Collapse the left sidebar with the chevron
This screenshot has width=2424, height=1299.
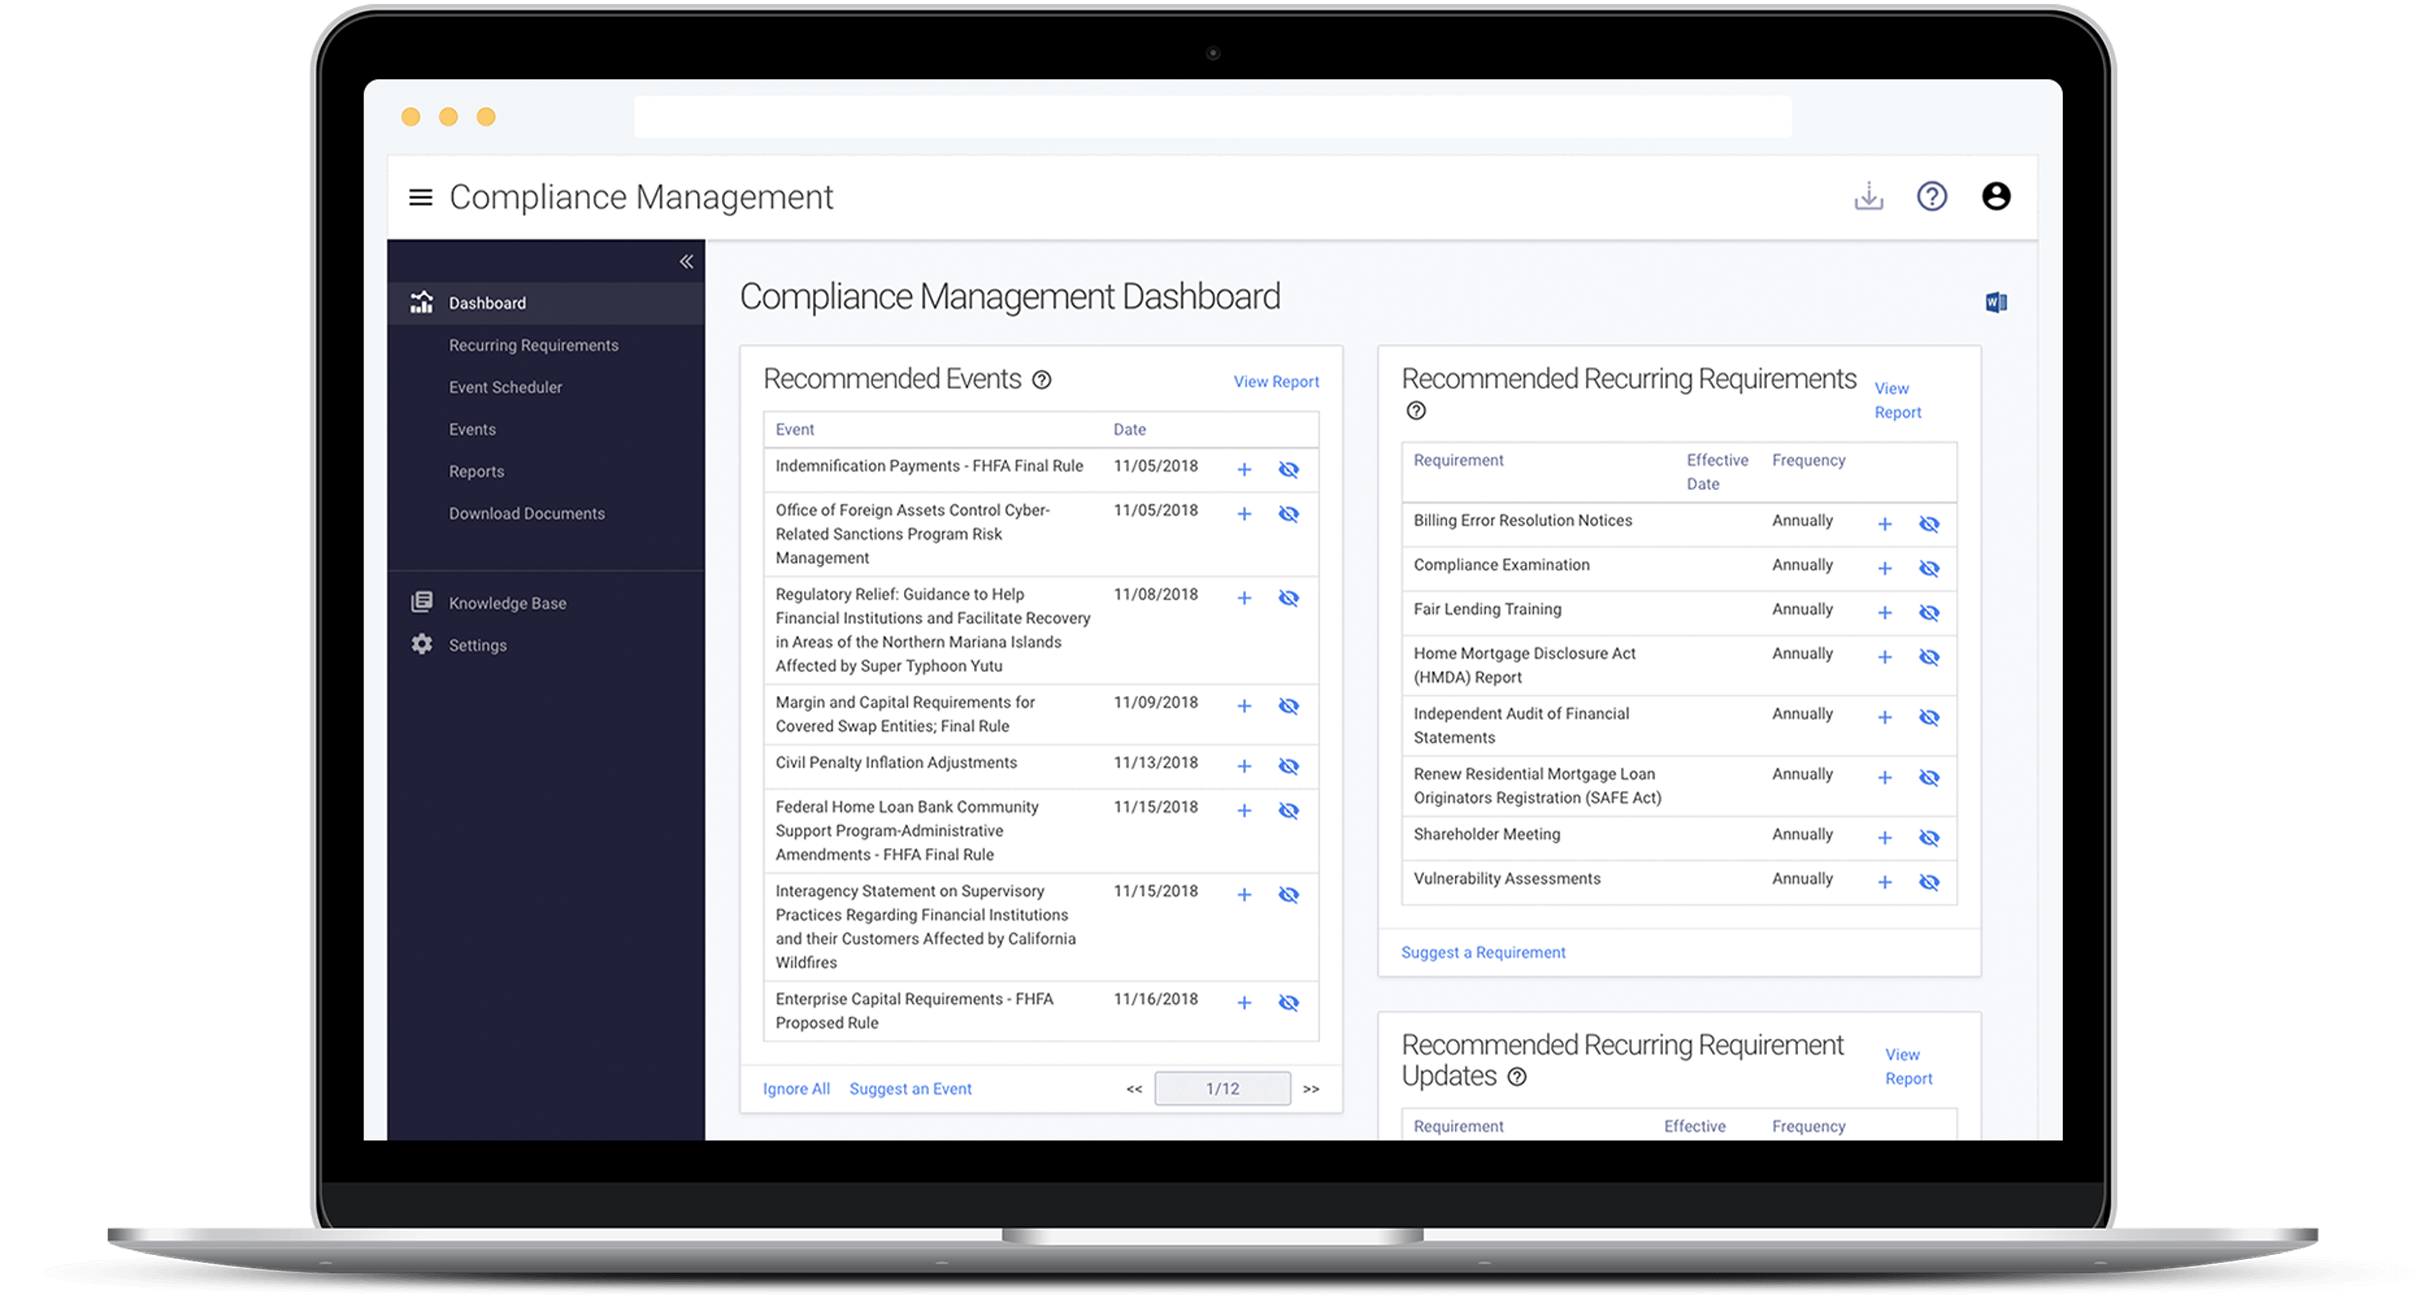click(x=685, y=261)
